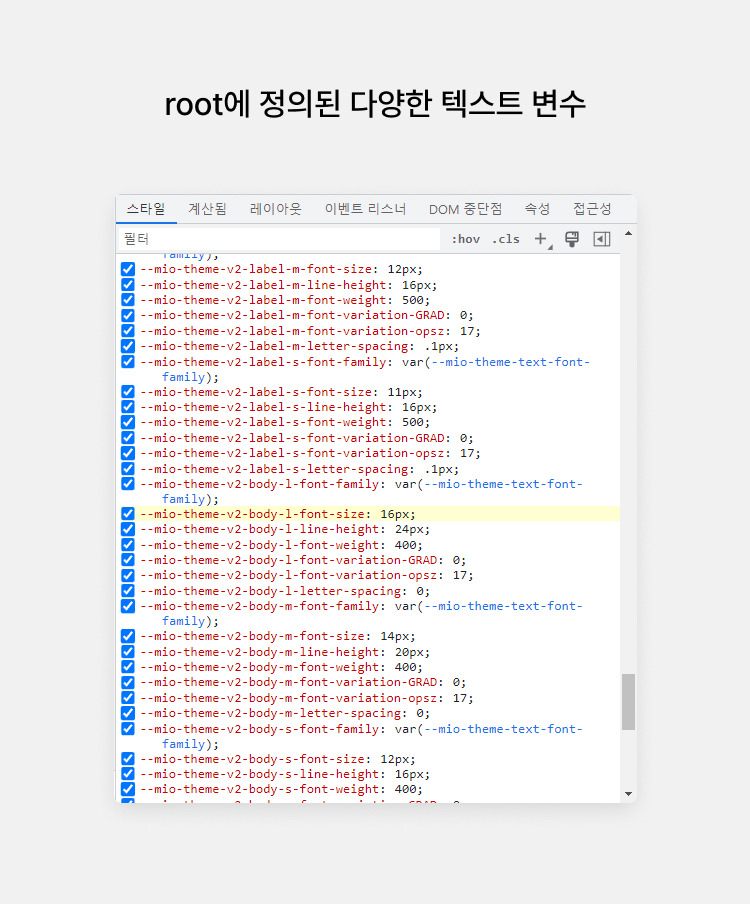Click the computed styles sidebar toggle icon
This screenshot has height=904, width=750.
click(602, 239)
